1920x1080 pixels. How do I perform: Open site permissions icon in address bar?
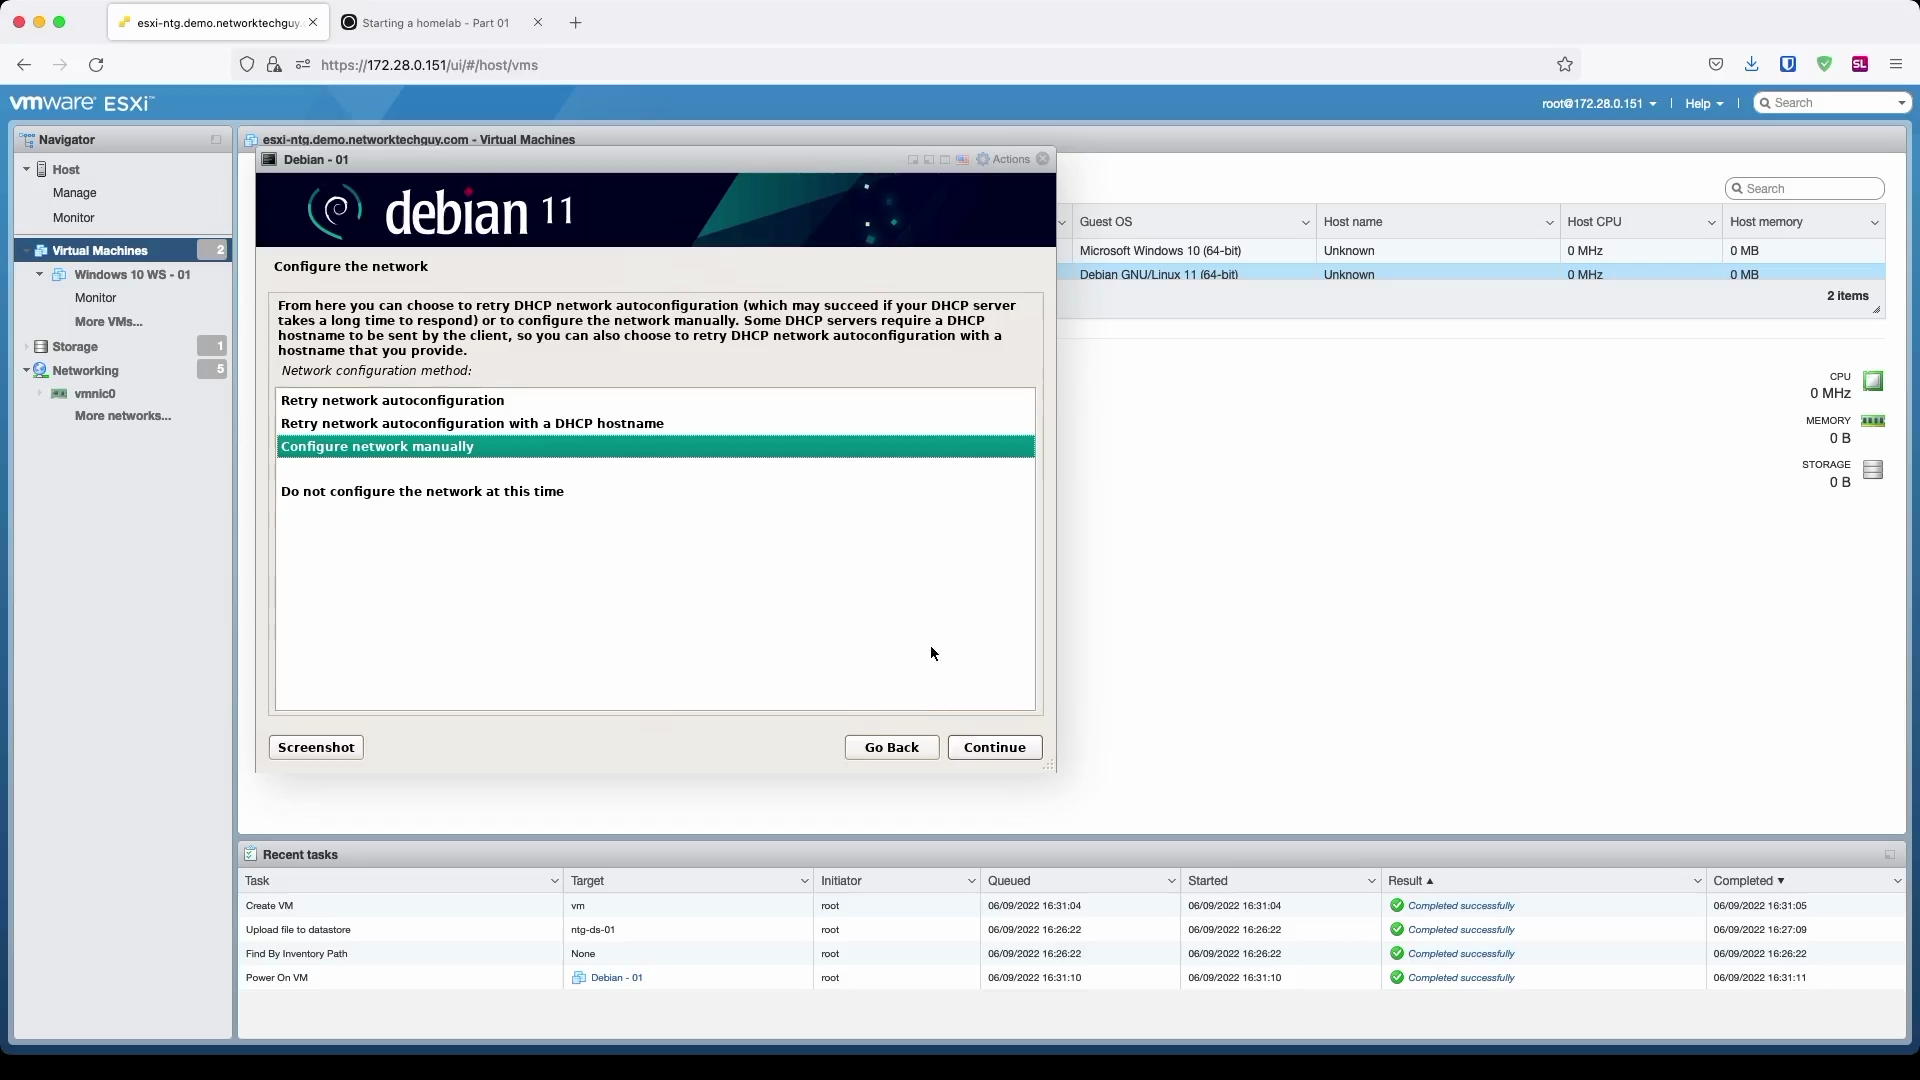coord(303,65)
